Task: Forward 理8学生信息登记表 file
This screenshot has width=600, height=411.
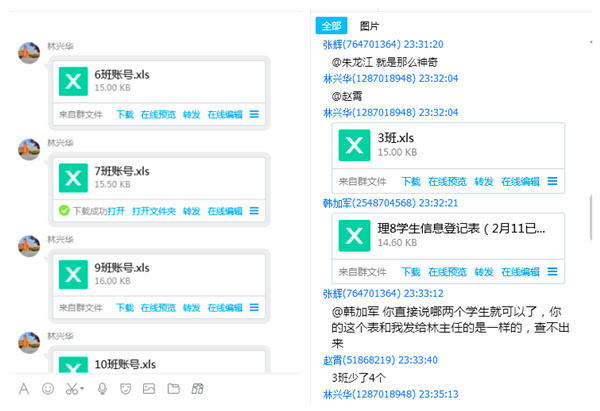Action: [x=484, y=272]
